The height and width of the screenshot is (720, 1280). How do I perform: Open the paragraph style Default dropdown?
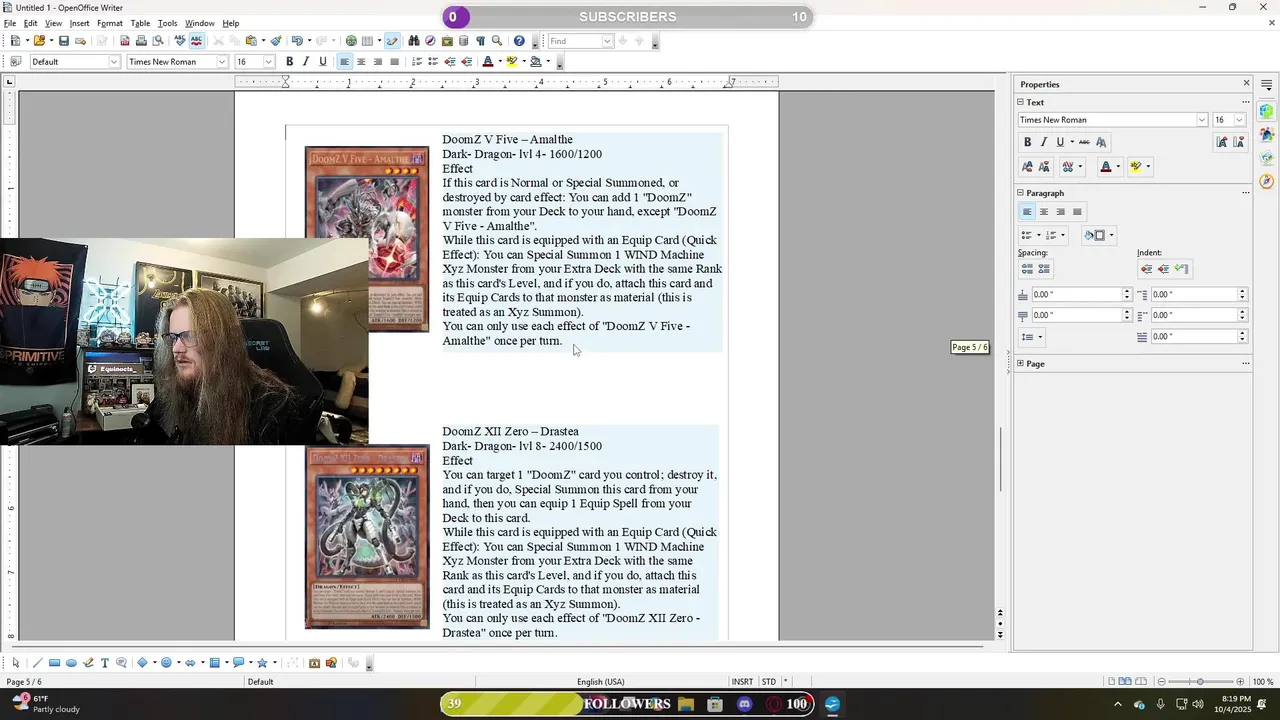pos(113,62)
